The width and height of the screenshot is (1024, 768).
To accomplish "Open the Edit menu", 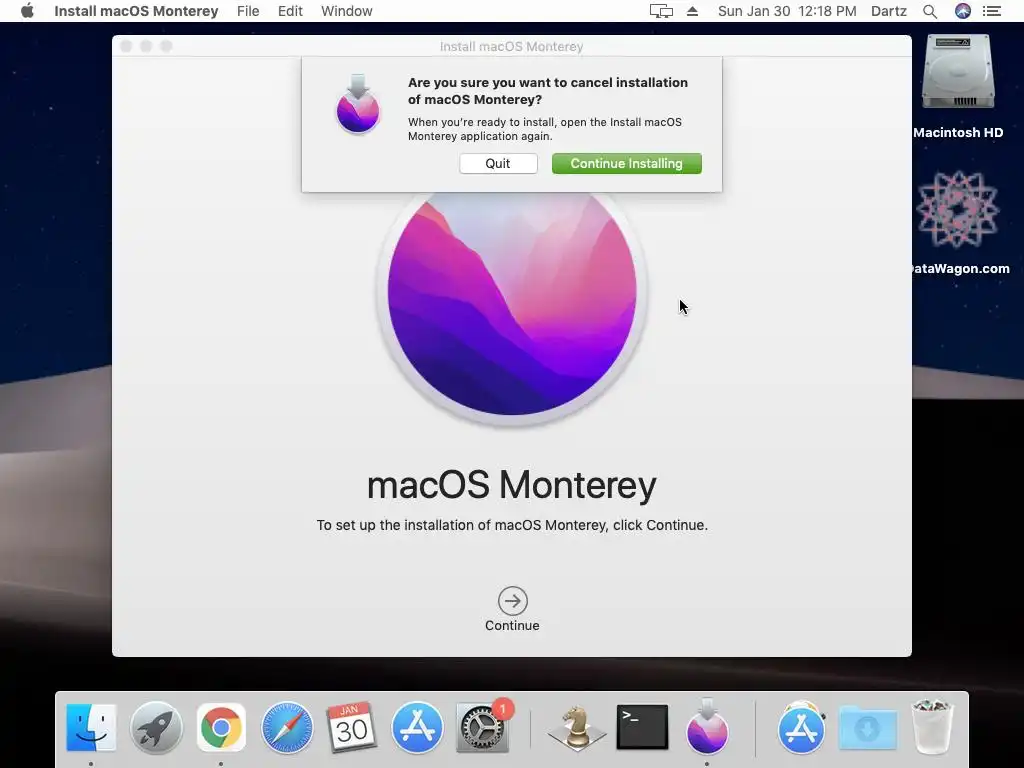I will tap(290, 11).
